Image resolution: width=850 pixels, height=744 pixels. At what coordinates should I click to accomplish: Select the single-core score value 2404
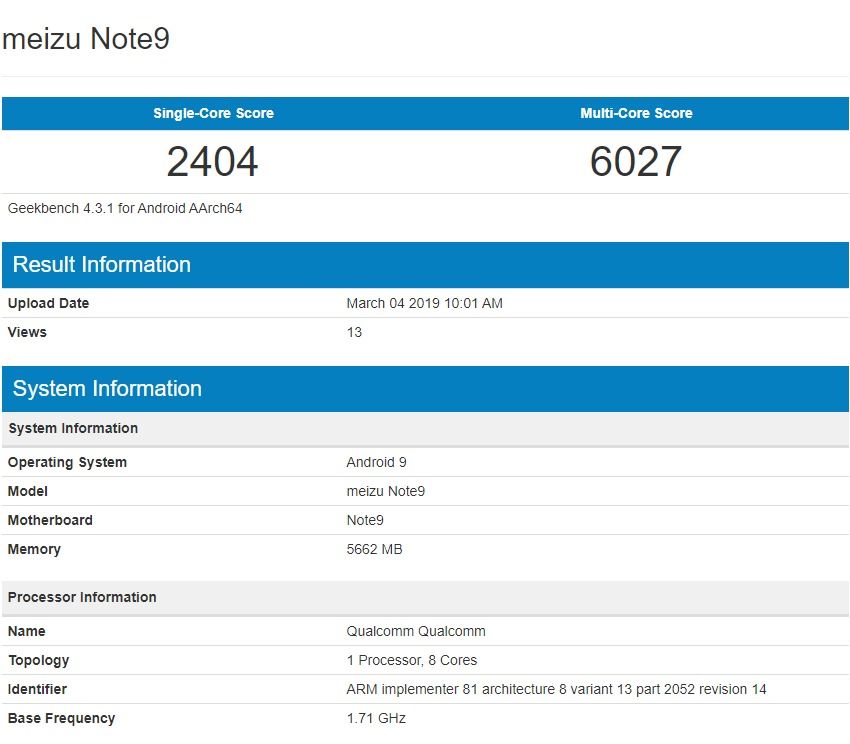[212, 161]
